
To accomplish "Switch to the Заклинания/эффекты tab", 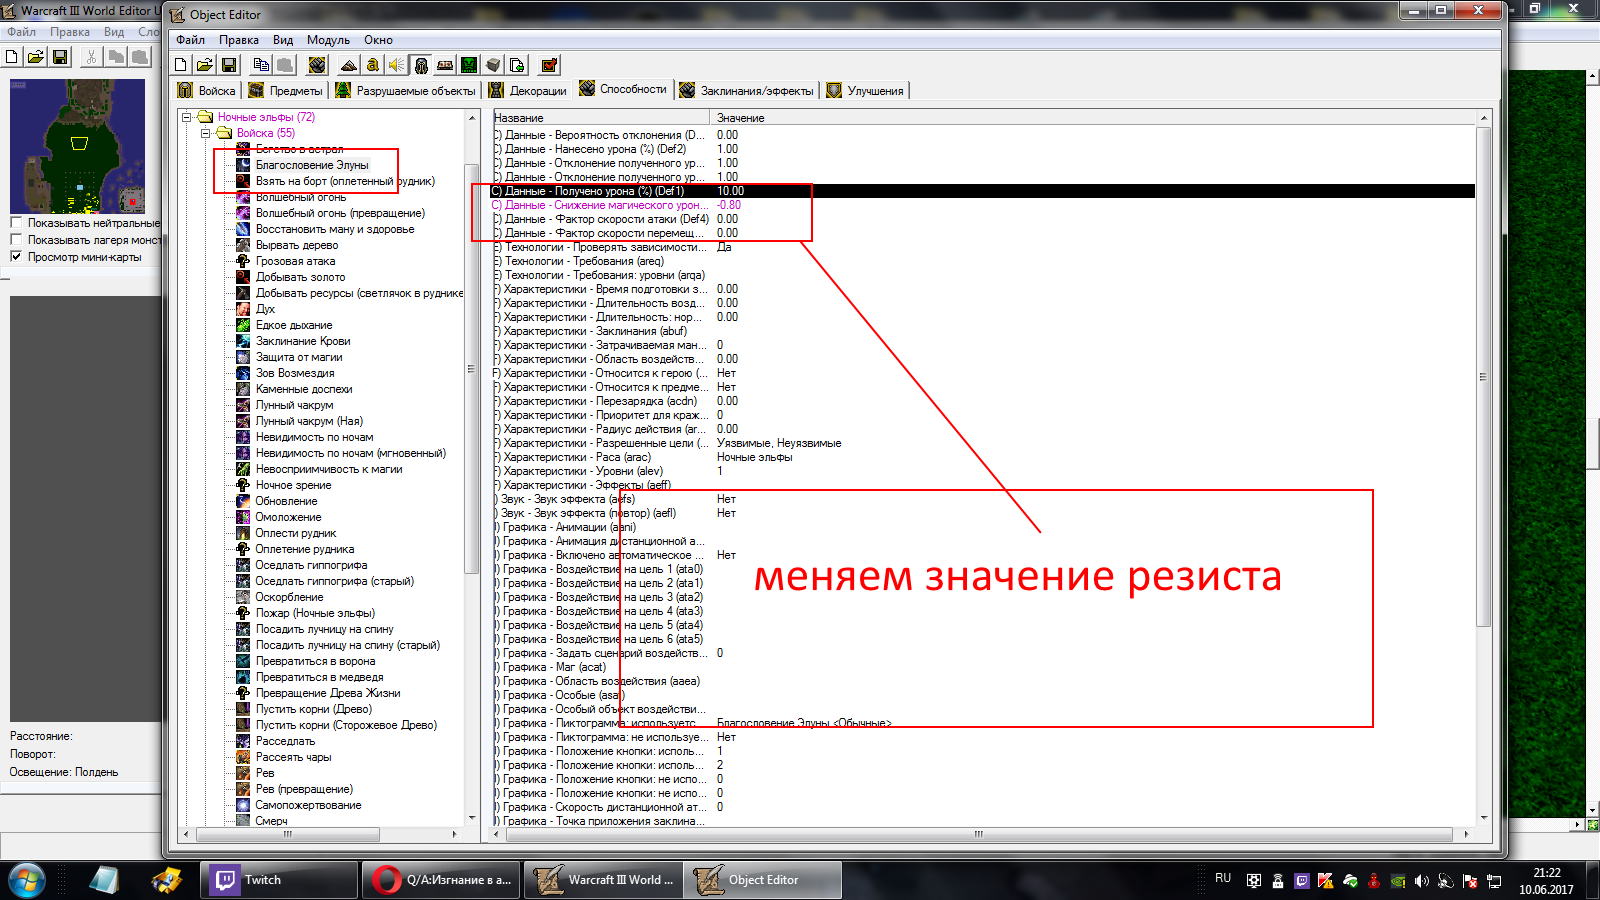I will tap(748, 91).
